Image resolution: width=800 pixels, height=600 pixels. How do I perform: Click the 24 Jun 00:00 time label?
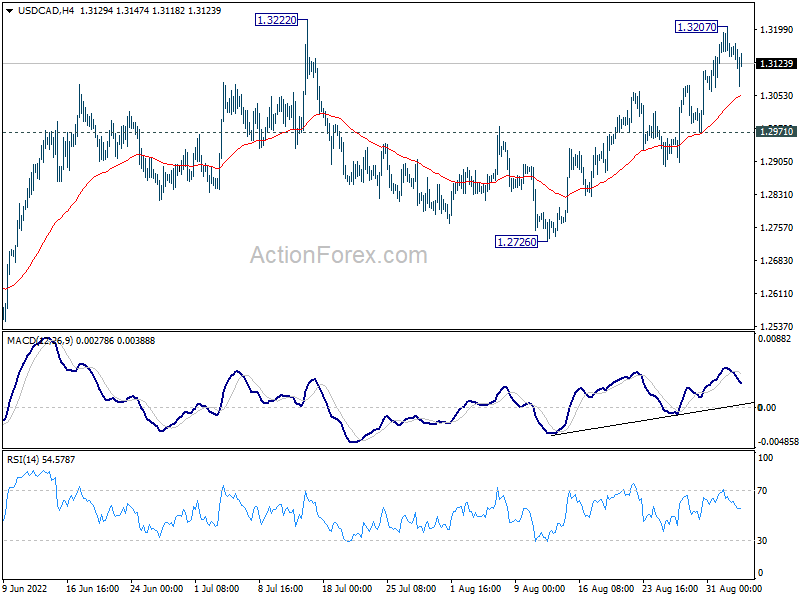tap(156, 589)
